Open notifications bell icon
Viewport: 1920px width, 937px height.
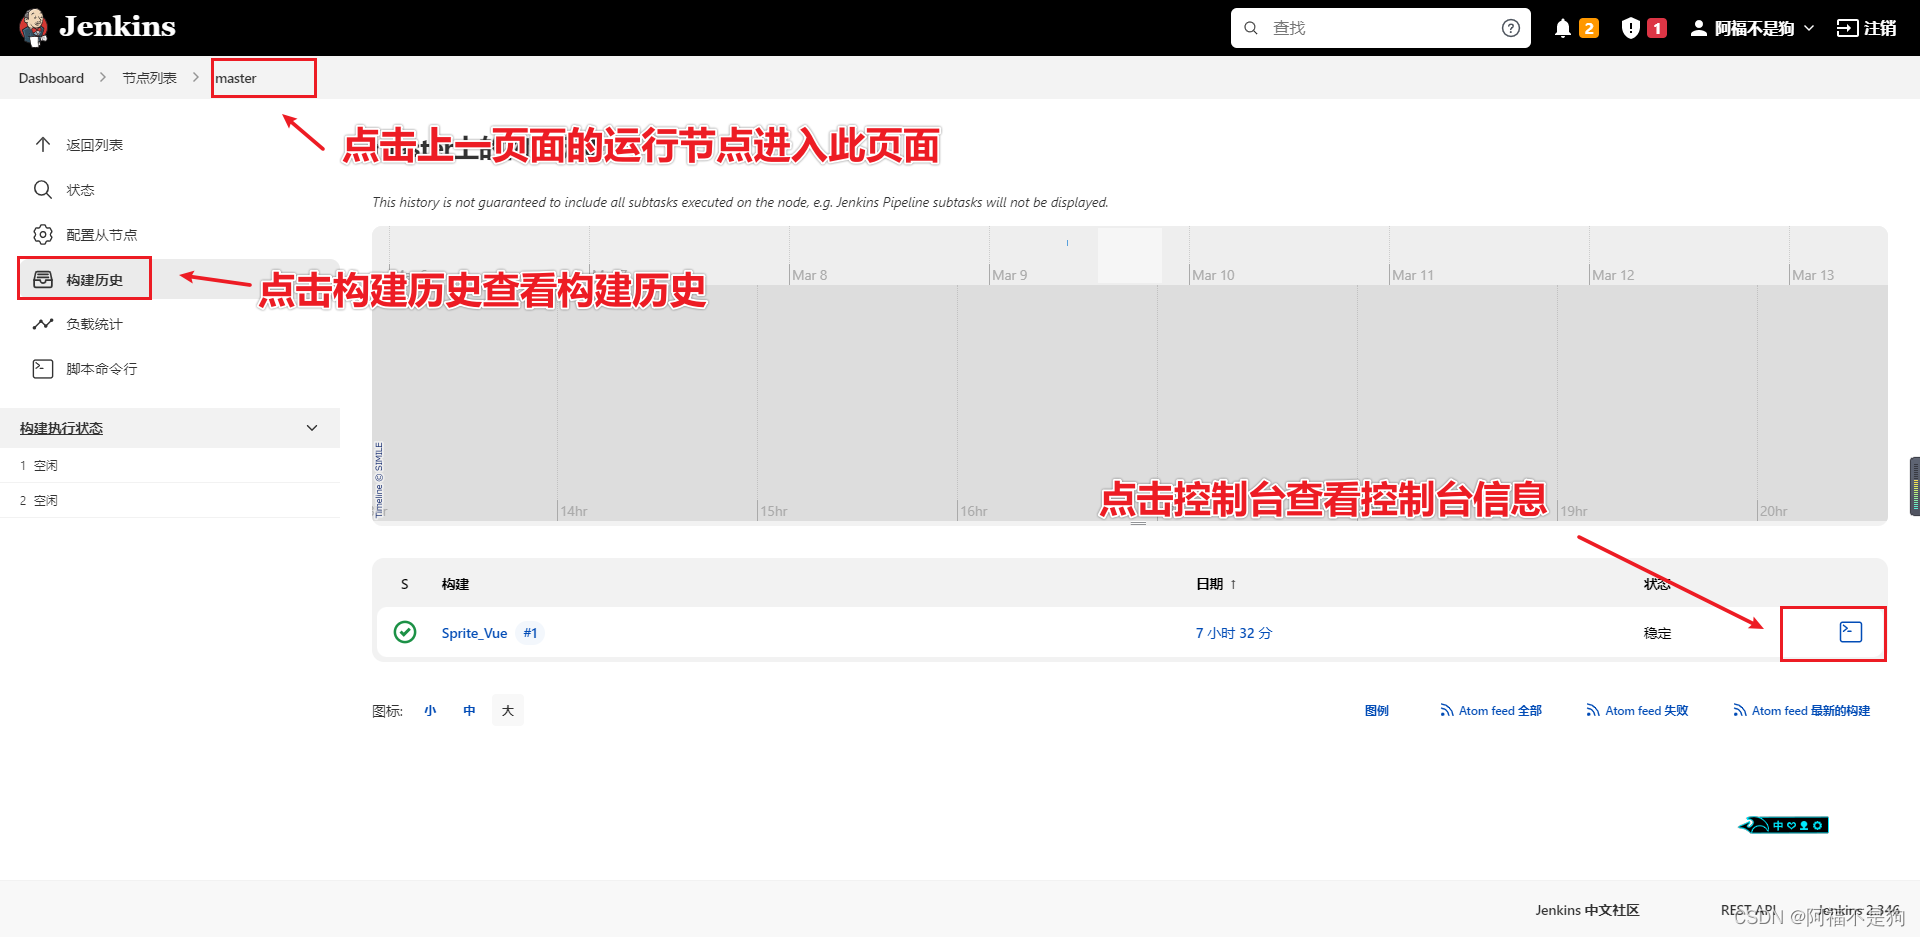[1562, 28]
